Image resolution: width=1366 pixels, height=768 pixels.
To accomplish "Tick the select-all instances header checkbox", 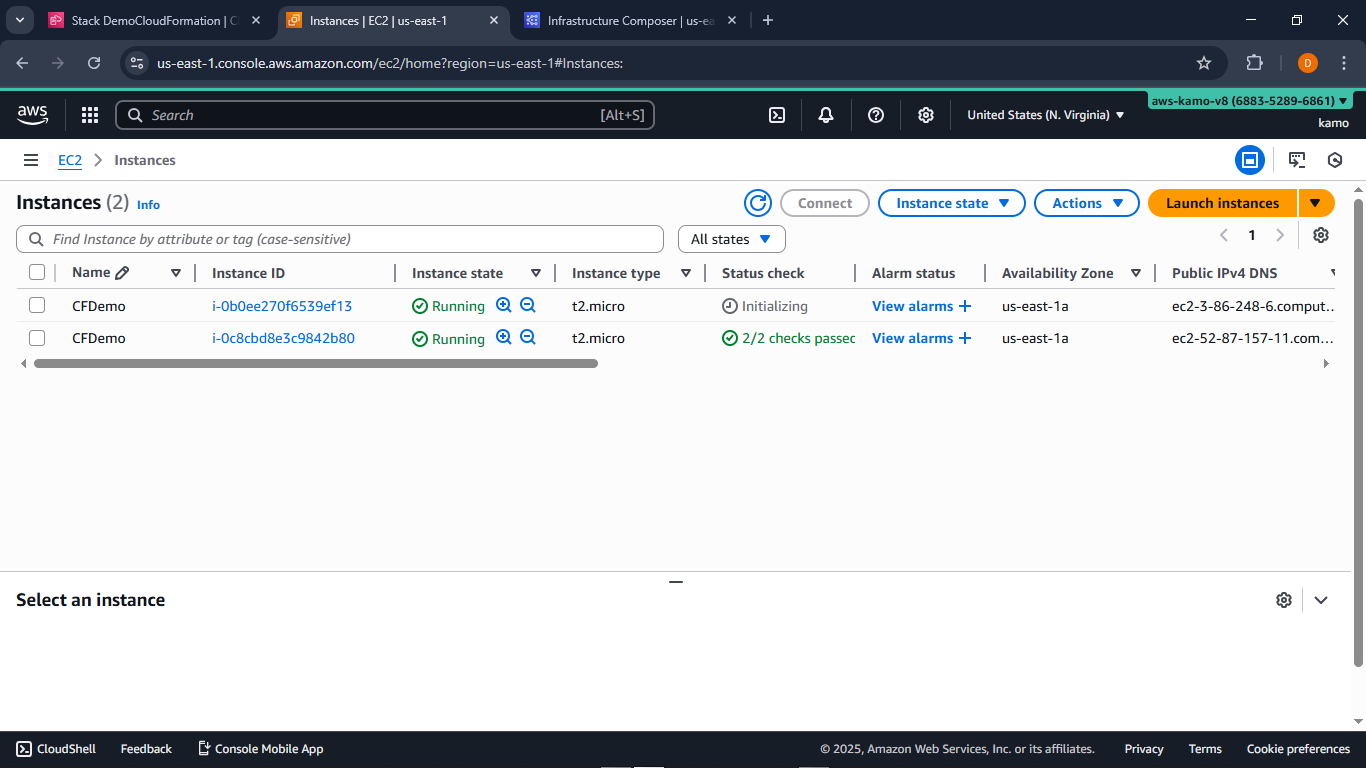I will point(37,273).
